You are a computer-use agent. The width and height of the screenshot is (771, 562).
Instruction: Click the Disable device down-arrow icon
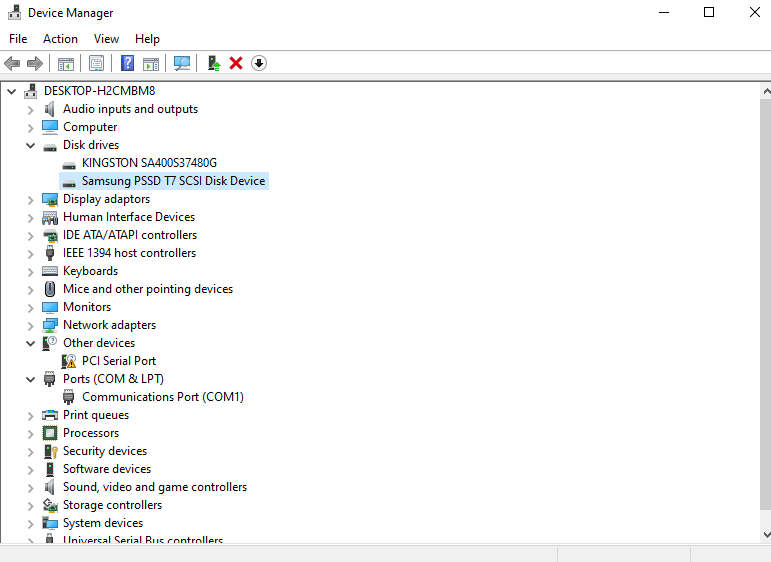point(259,63)
